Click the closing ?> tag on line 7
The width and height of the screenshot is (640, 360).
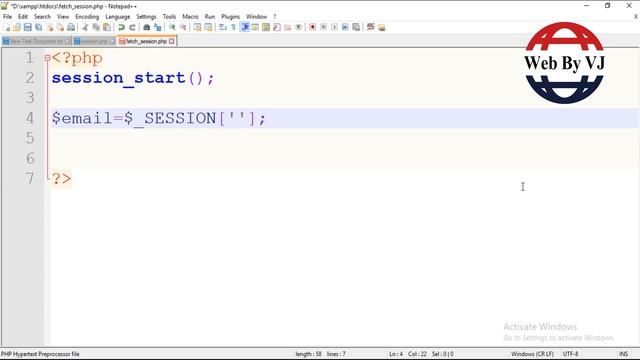click(61, 178)
